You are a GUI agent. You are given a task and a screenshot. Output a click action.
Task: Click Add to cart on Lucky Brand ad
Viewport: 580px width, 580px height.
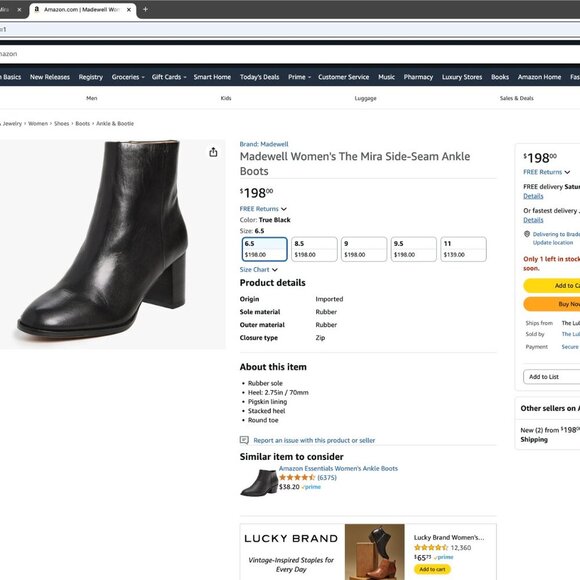point(432,569)
